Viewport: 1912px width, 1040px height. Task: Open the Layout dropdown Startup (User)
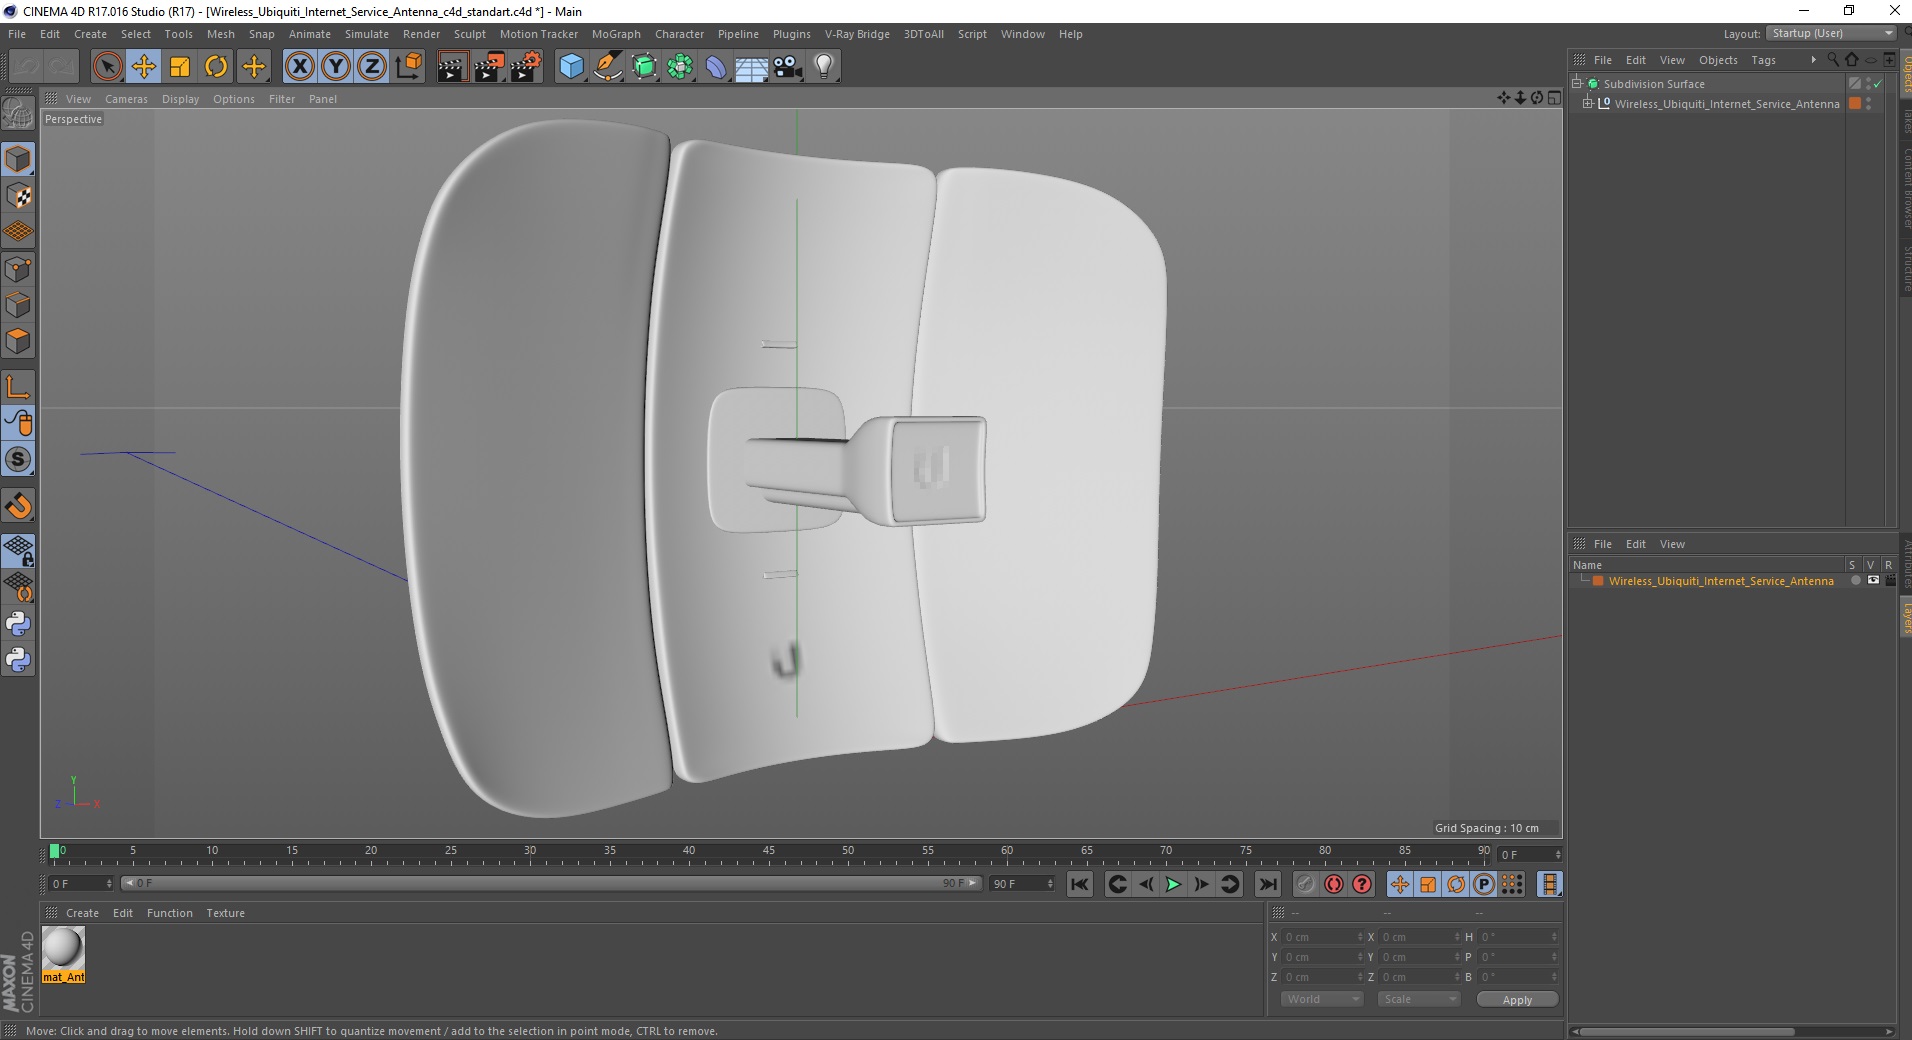1832,33
